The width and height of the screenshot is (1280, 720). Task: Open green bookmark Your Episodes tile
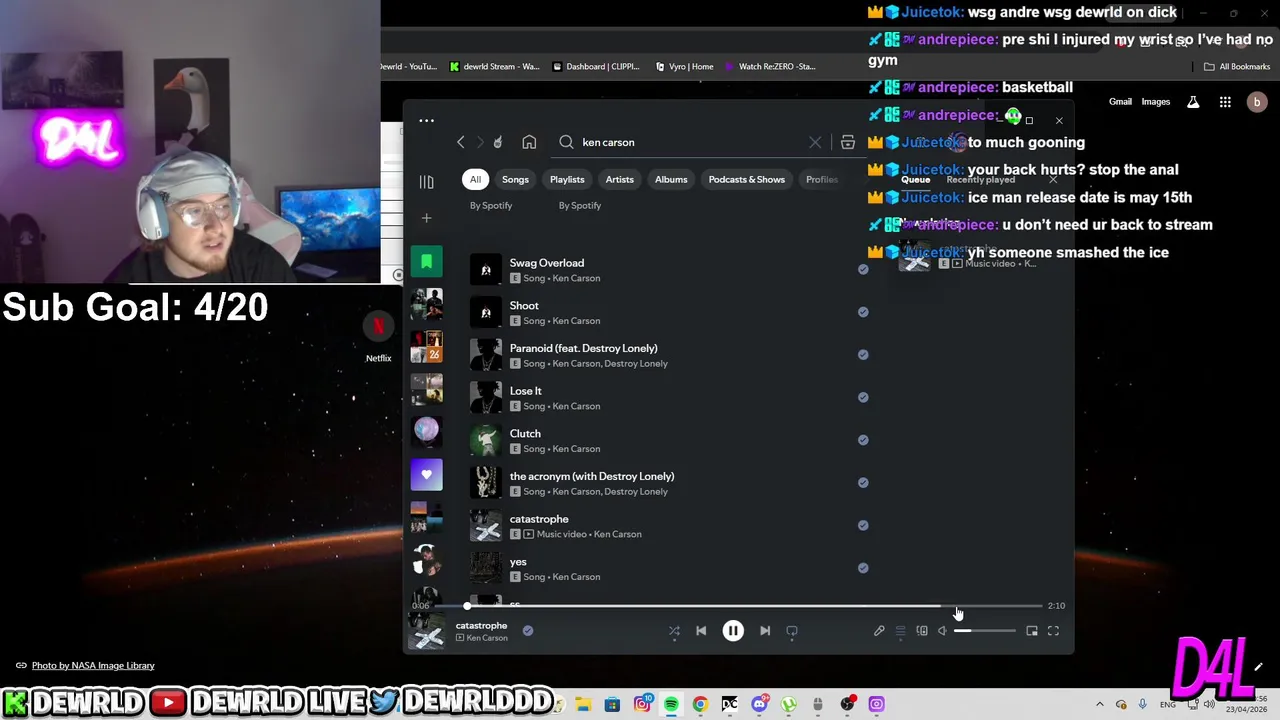(x=426, y=262)
